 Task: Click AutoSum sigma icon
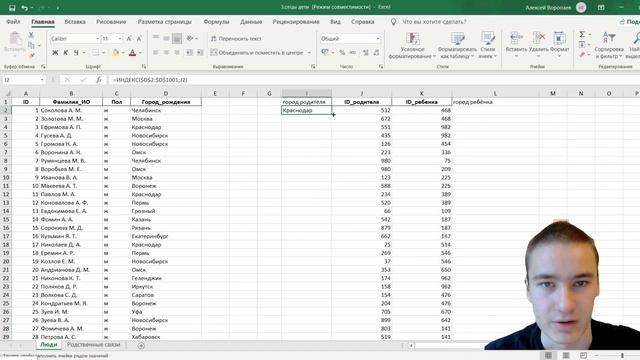tap(582, 34)
